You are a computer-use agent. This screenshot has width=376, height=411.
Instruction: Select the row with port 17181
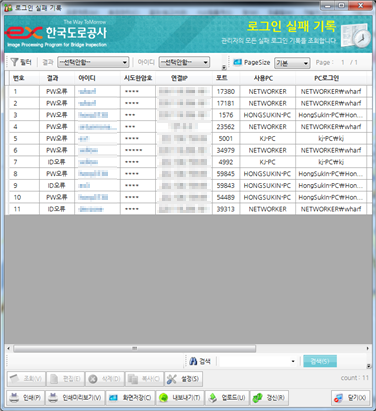(188, 103)
